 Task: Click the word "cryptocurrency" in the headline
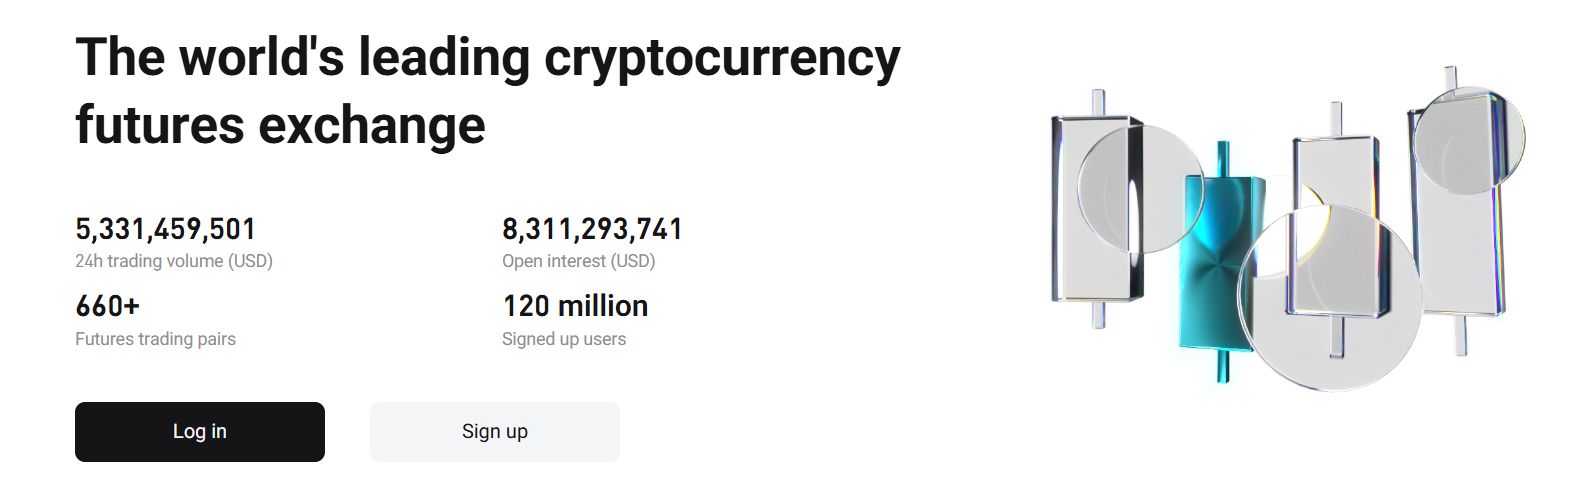(722, 56)
